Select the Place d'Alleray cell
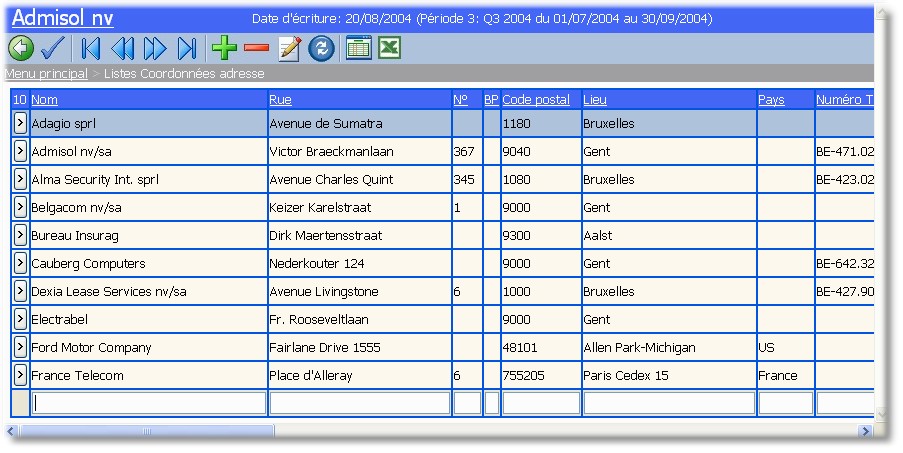This screenshot has width=903, height=453. tap(360, 375)
